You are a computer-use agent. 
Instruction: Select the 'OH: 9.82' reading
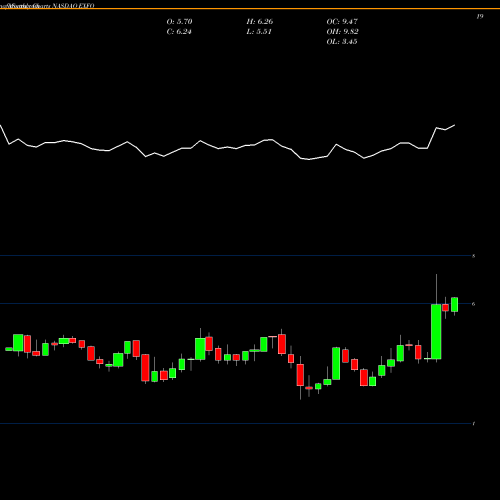point(342,32)
